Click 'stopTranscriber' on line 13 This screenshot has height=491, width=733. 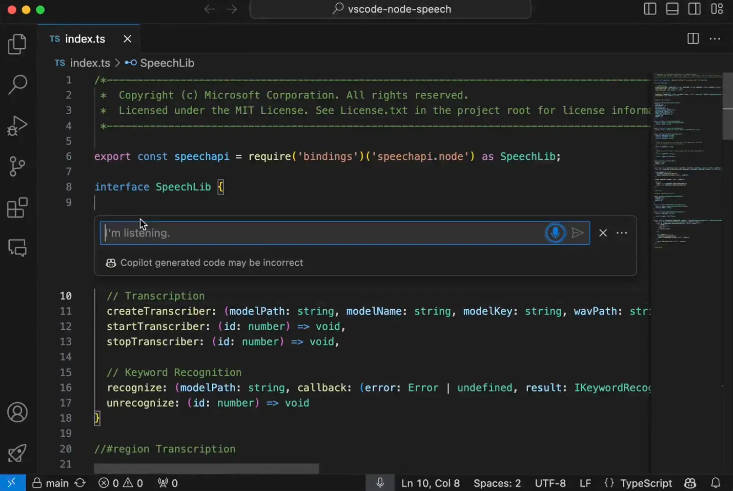coord(152,342)
